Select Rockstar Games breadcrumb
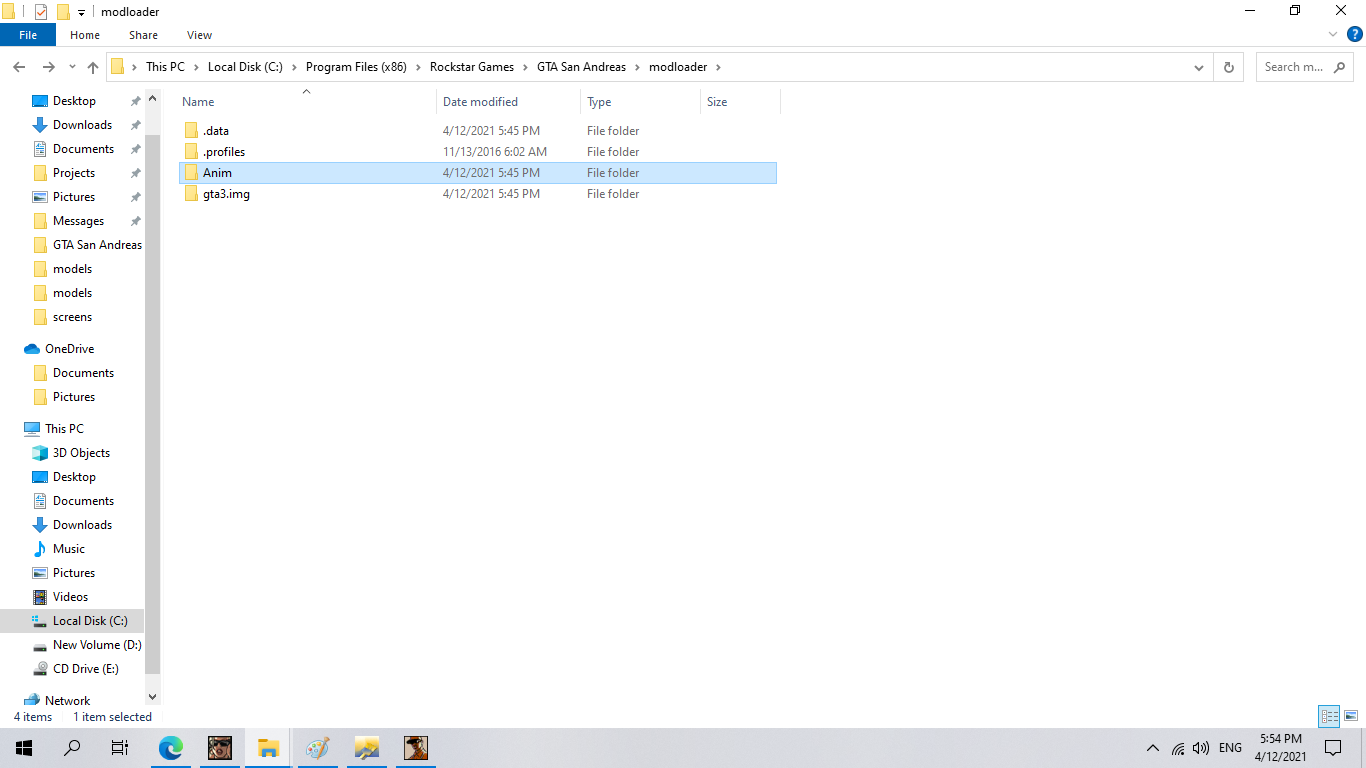Screen dimensions: 1366x768 click(x=472, y=67)
